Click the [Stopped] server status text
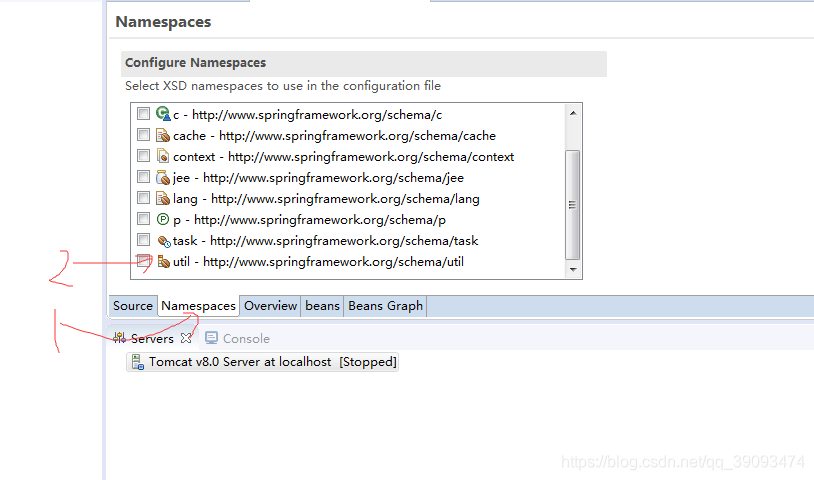Screen dimensions: 814x480 (368, 362)
